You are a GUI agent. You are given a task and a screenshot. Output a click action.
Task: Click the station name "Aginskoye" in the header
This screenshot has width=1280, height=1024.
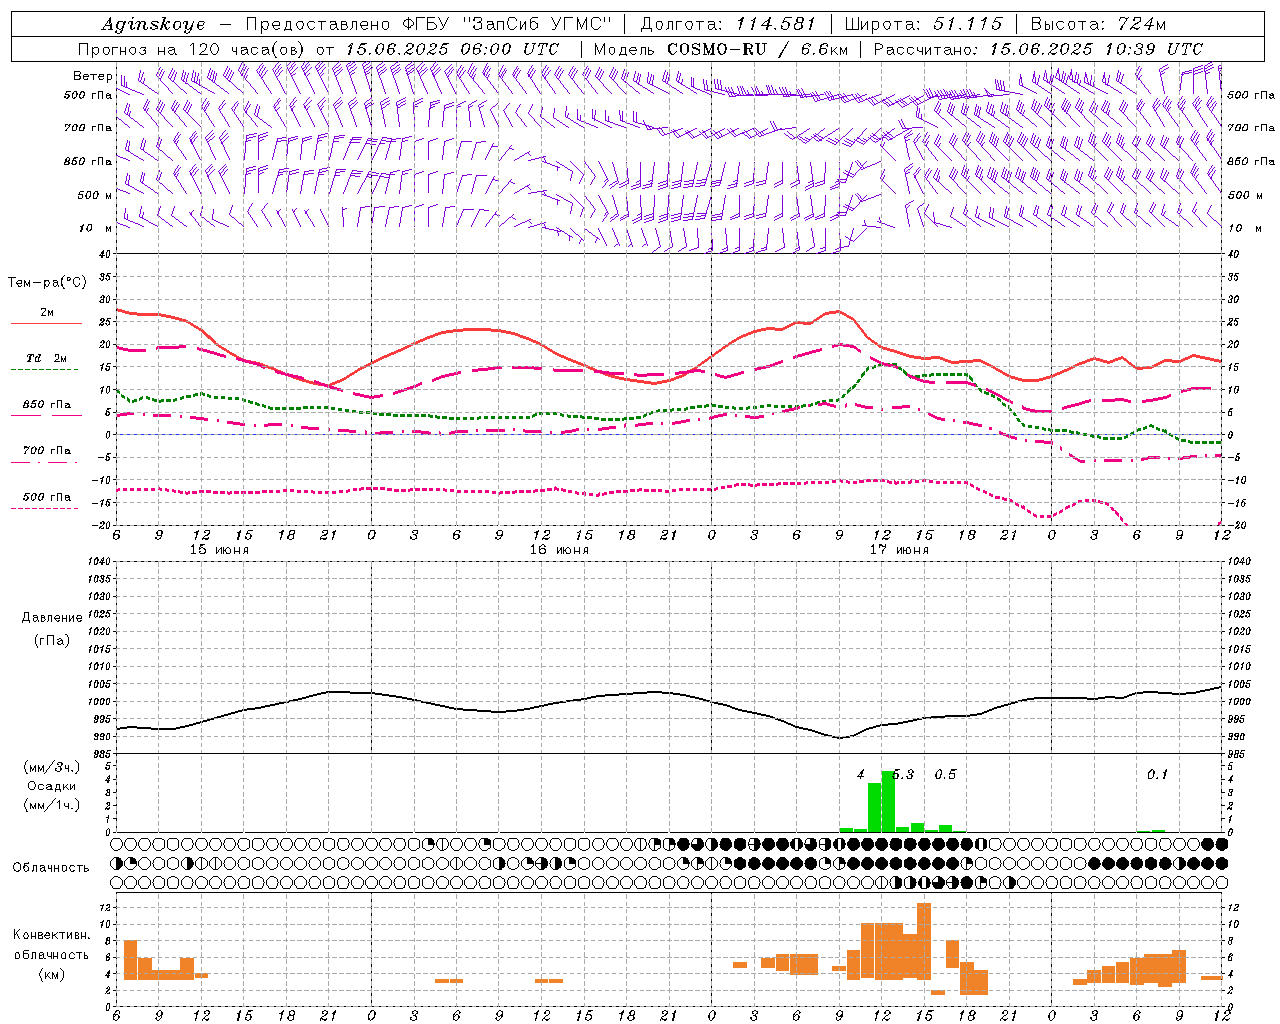pyautogui.click(x=153, y=24)
